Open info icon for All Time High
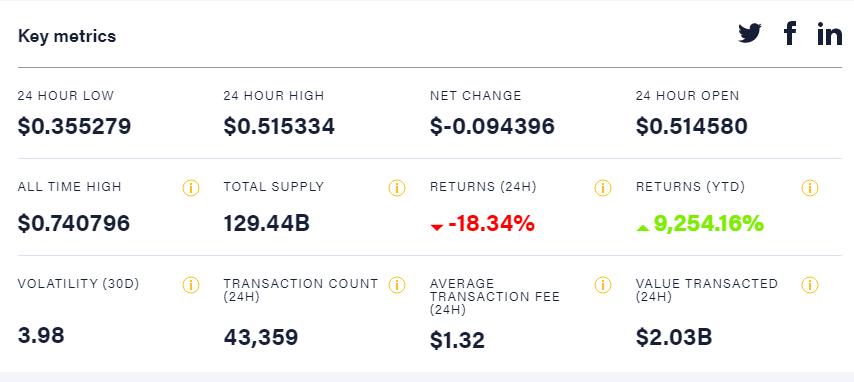Screen dimensions: 854x382 191,188
